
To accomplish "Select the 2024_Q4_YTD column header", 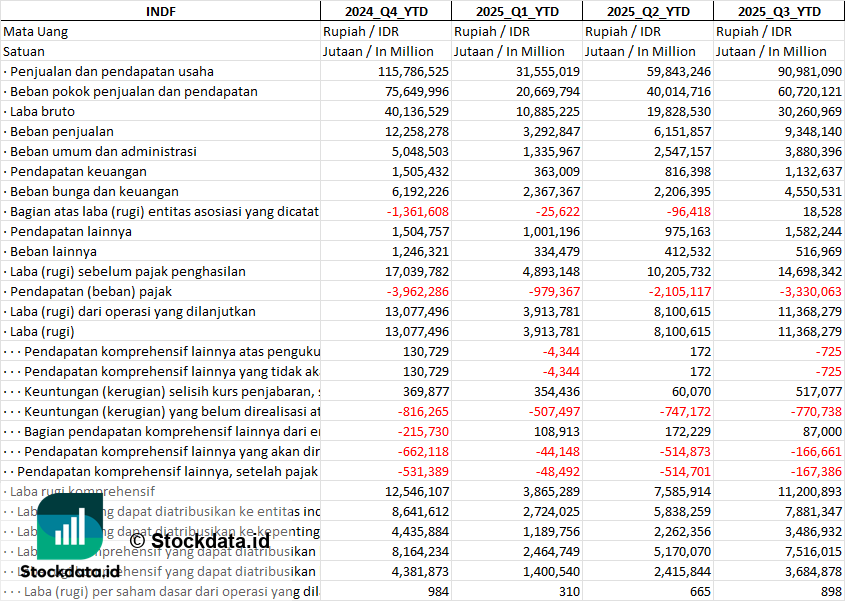I will click(x=386, y=11).
